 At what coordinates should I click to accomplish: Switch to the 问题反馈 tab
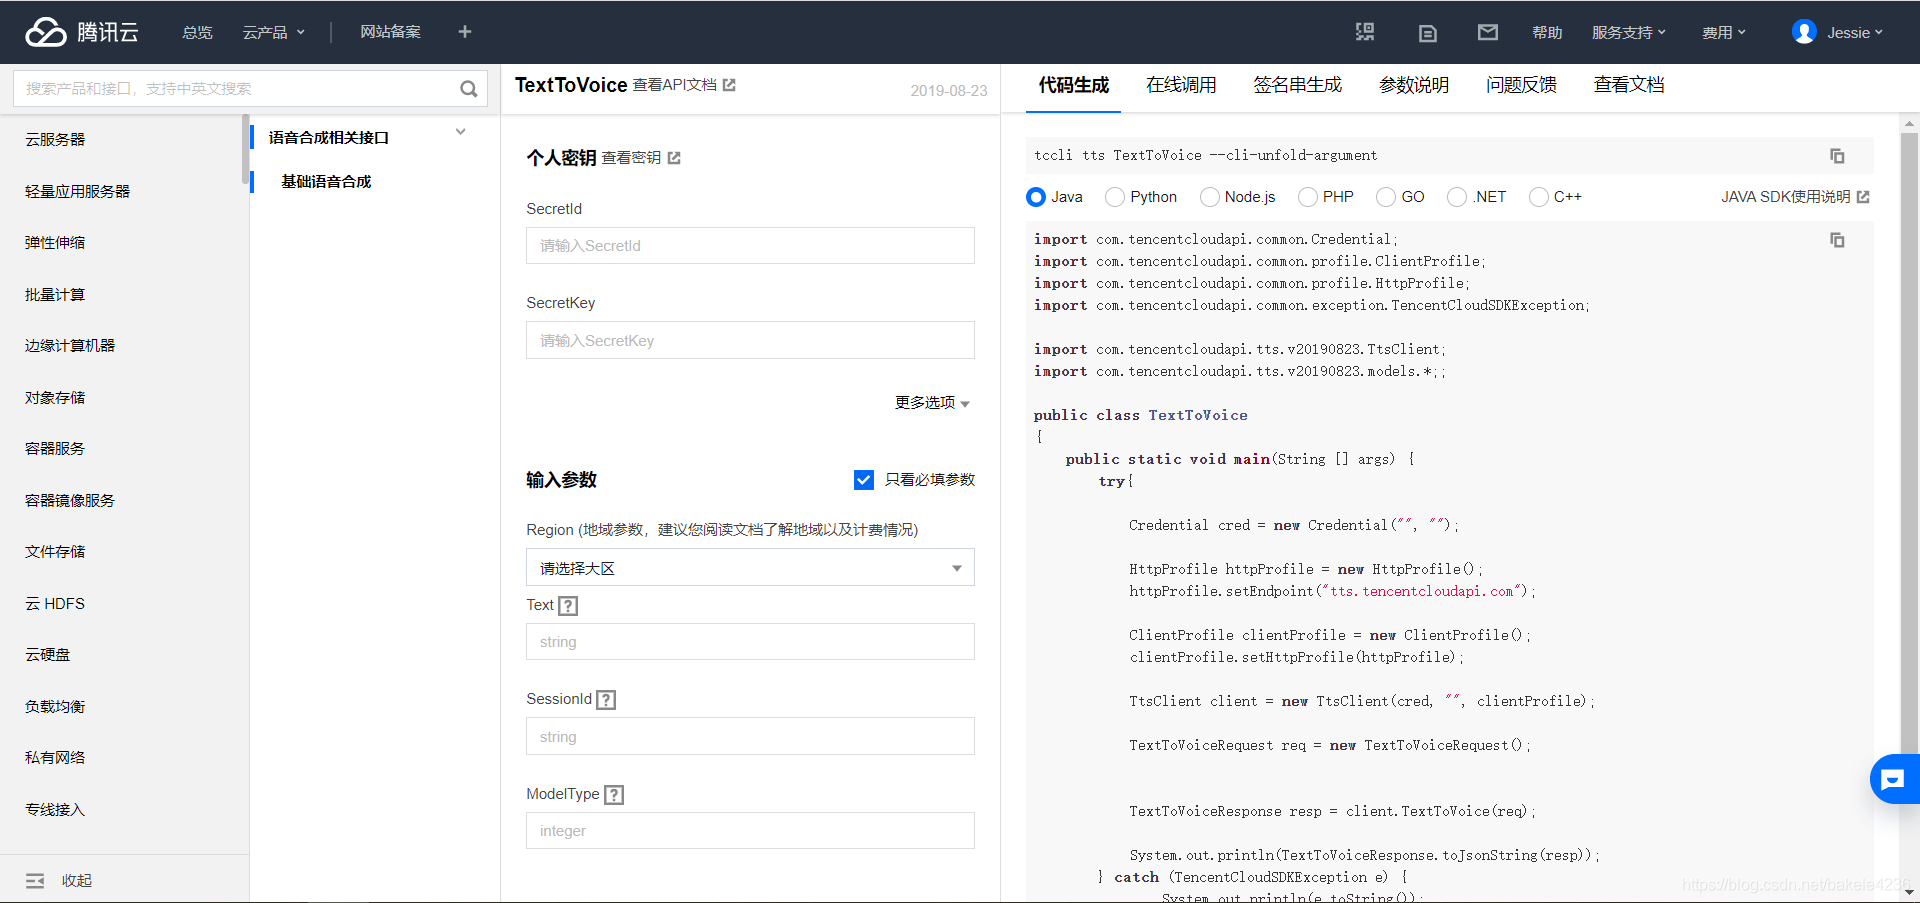coord(1521,85)
